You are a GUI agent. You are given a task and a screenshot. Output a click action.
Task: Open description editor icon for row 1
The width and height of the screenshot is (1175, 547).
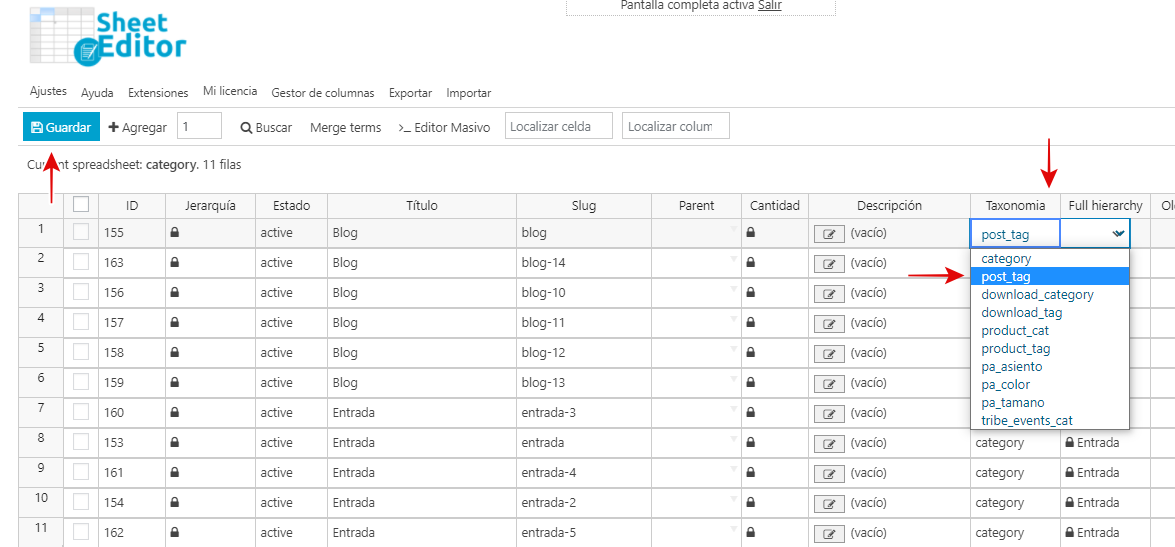pos(828,234)
